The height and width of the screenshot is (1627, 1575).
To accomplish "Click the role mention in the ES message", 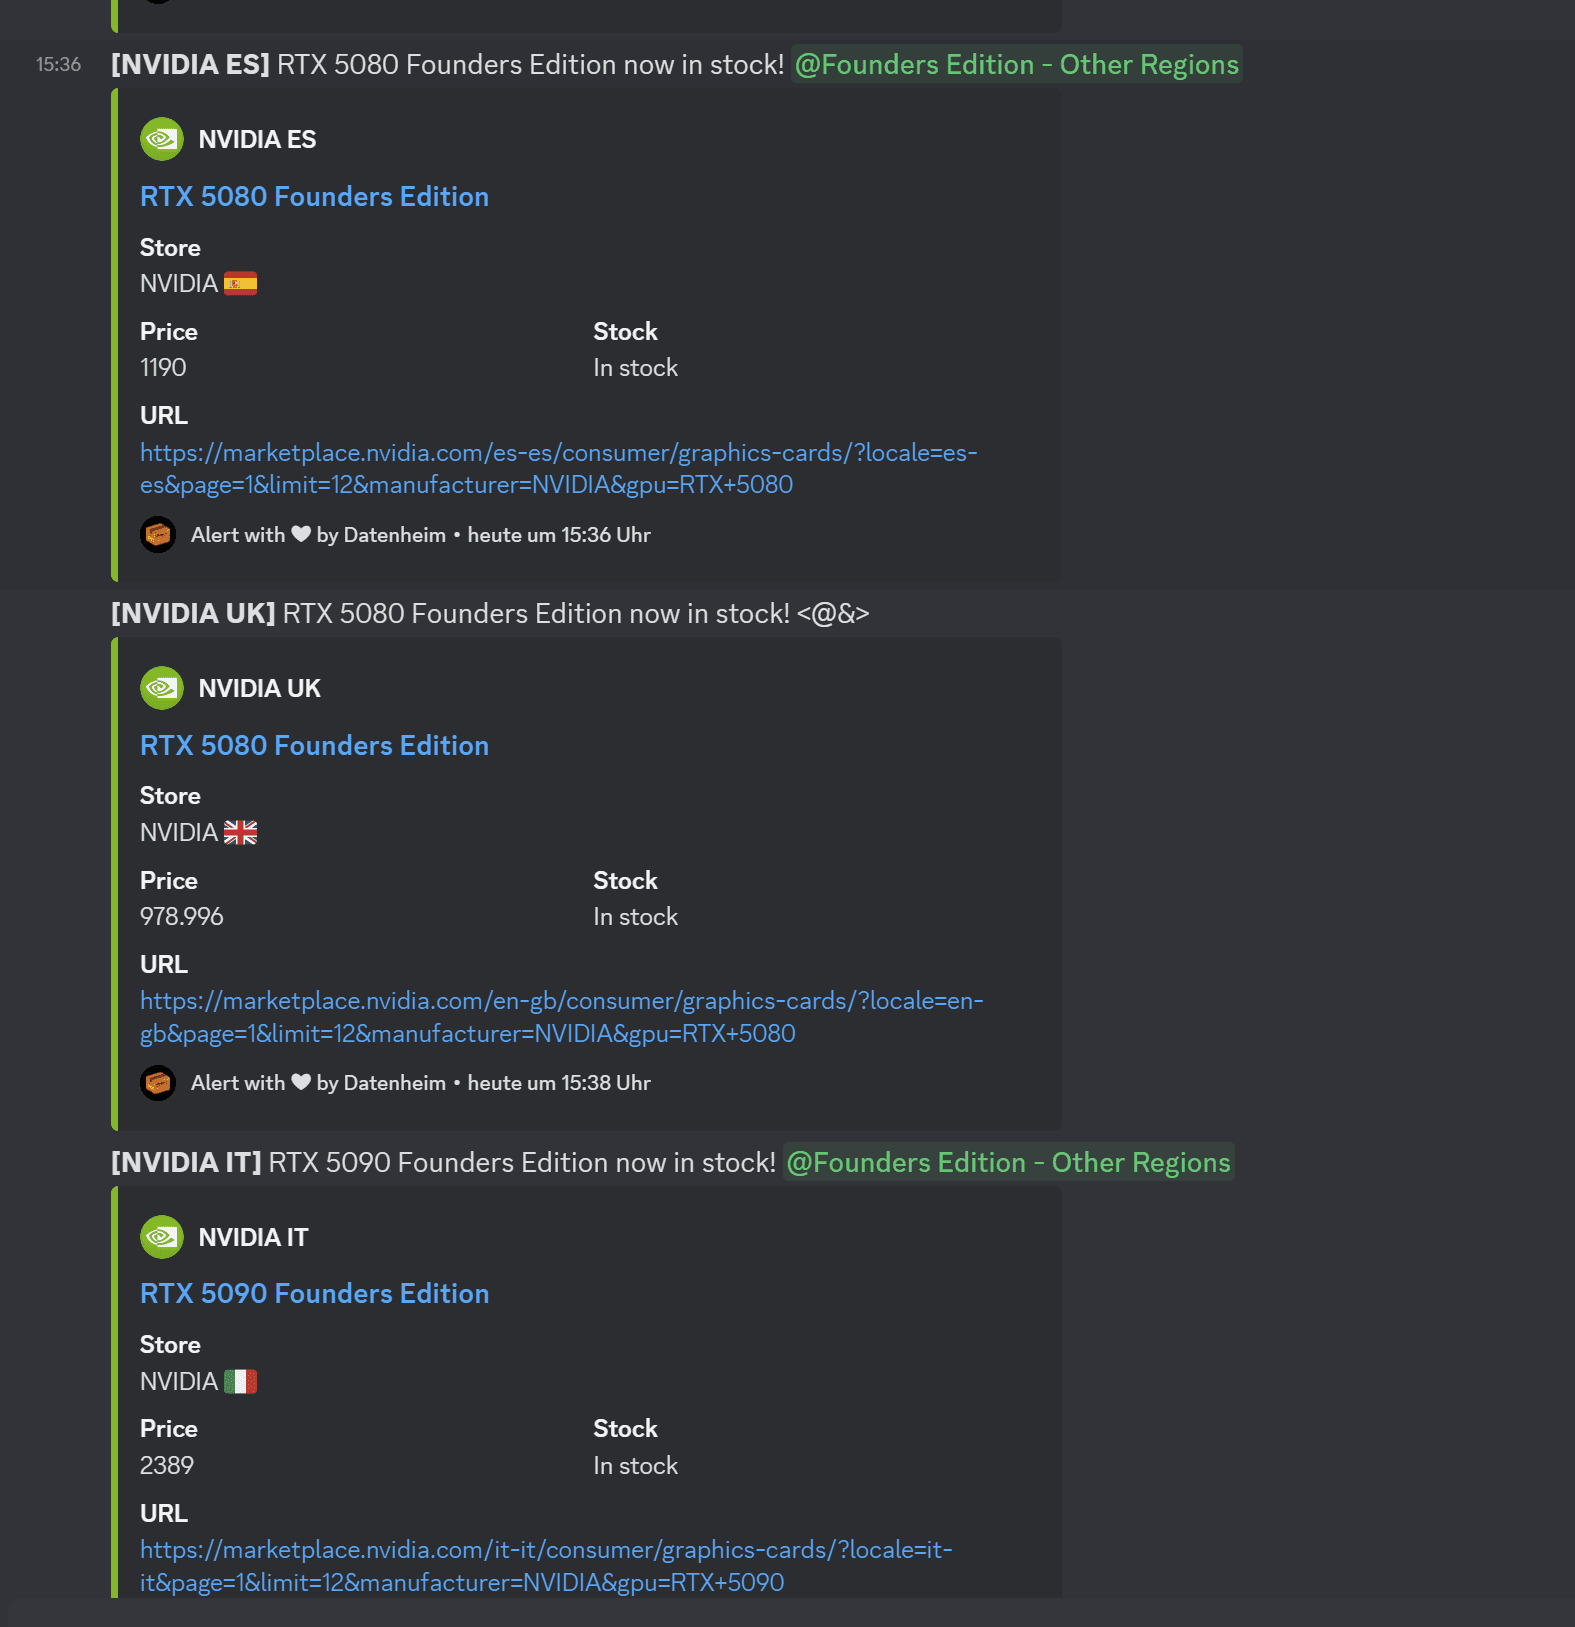I will tap(1016, 64).
